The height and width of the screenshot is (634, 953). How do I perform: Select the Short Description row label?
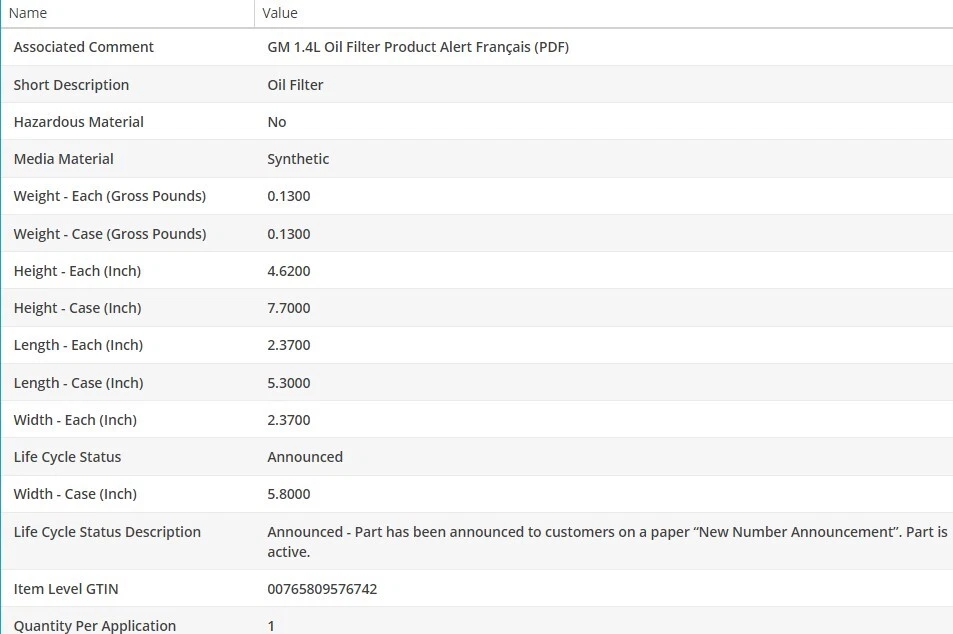pos(71,85)
